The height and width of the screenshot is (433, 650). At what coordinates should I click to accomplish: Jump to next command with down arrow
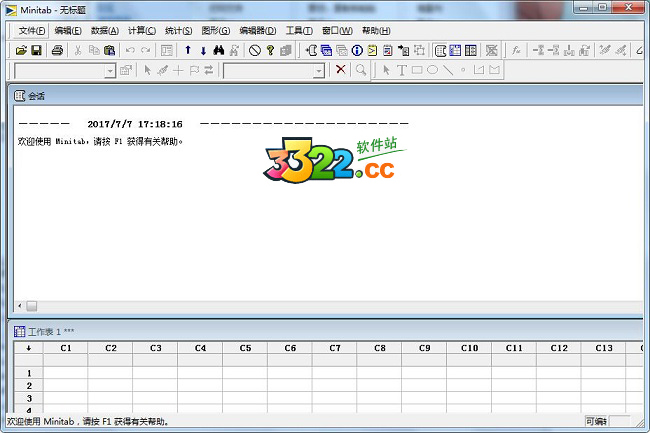pos(203,51)
